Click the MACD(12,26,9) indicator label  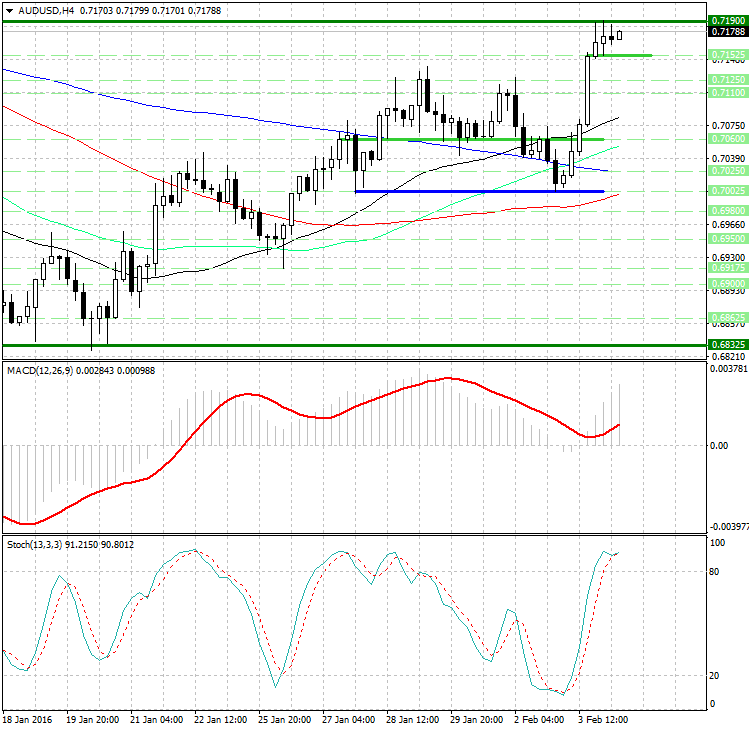pos(45,371)
